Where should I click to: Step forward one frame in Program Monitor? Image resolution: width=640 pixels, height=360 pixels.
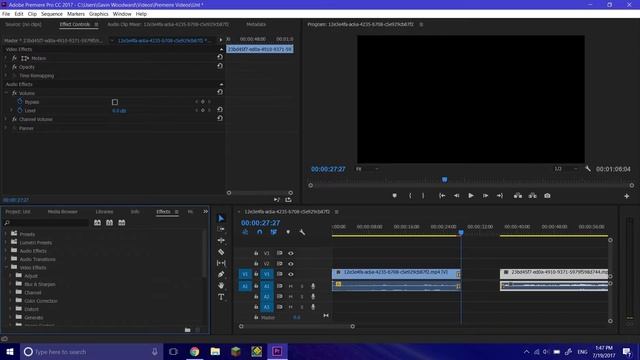(x=485, y=196)
